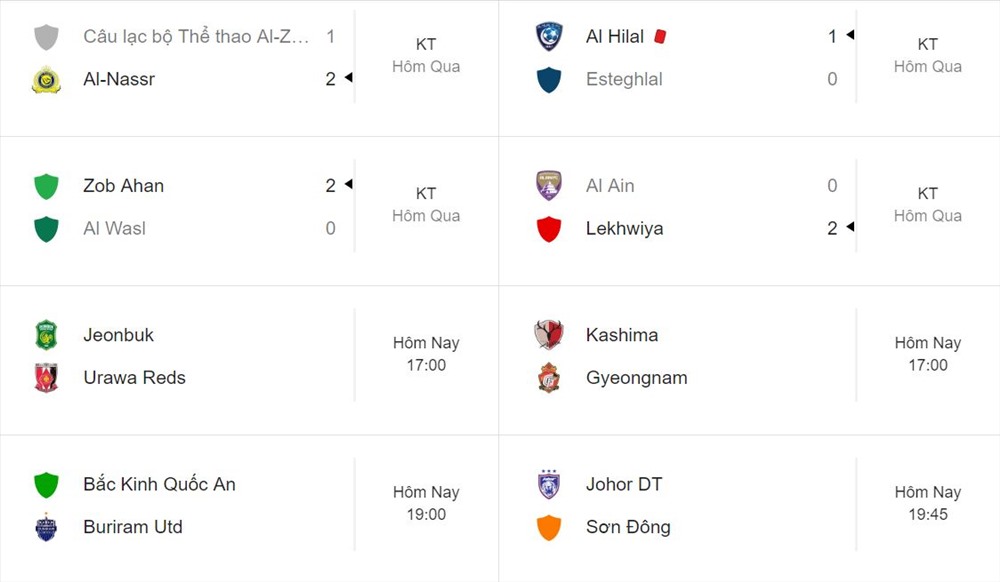Image resolution: width=1000 pixels, height=582 pixels.
Task: Open the Esteghlal team link
Action: 624,79
